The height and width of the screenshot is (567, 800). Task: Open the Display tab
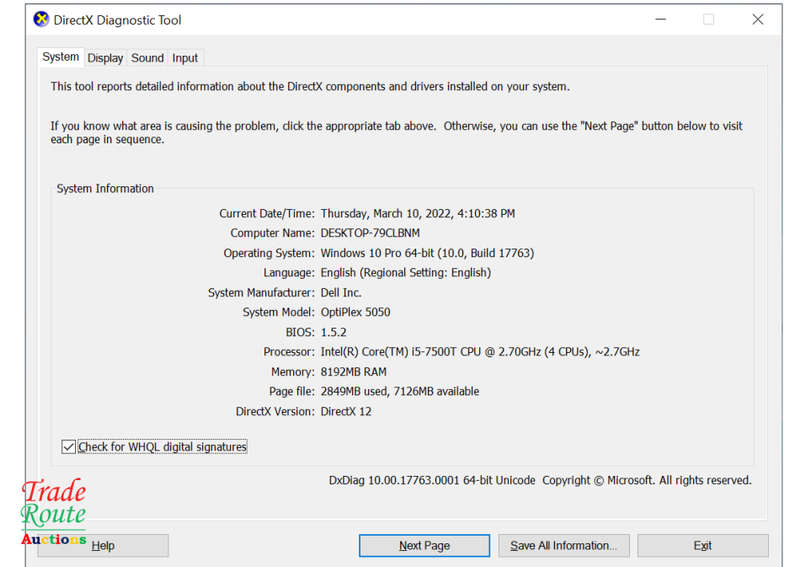(x=105, y=58)
